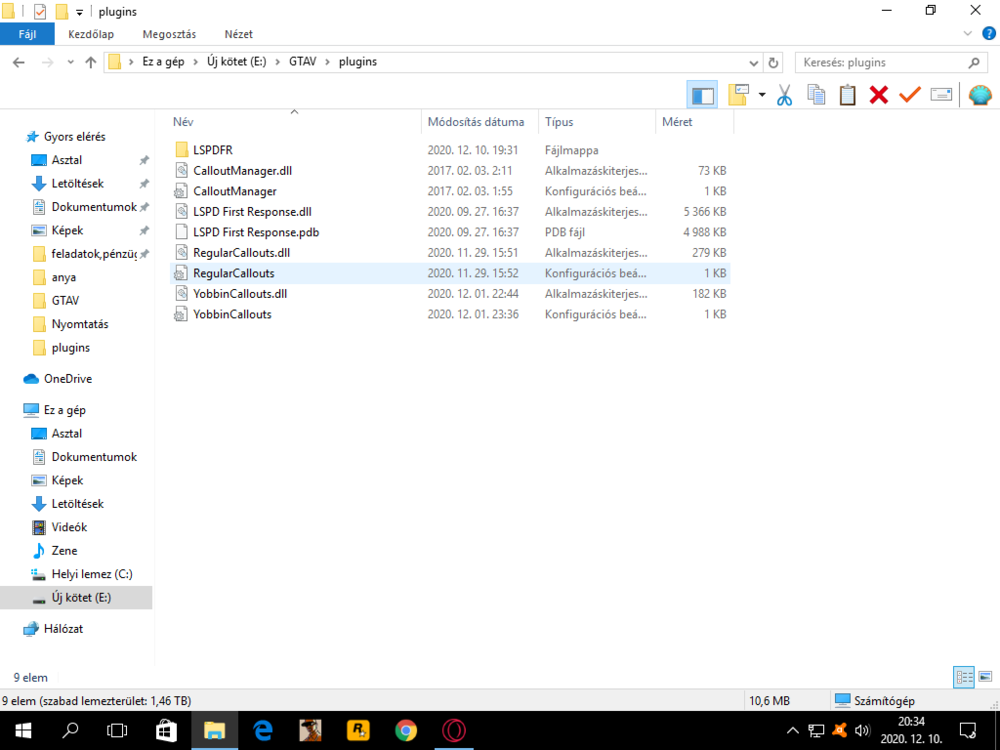This screenshot has width=1000, height=750.
Task: Click the Cut scissors toolbar icon
Action: click(x=784, y=96)
